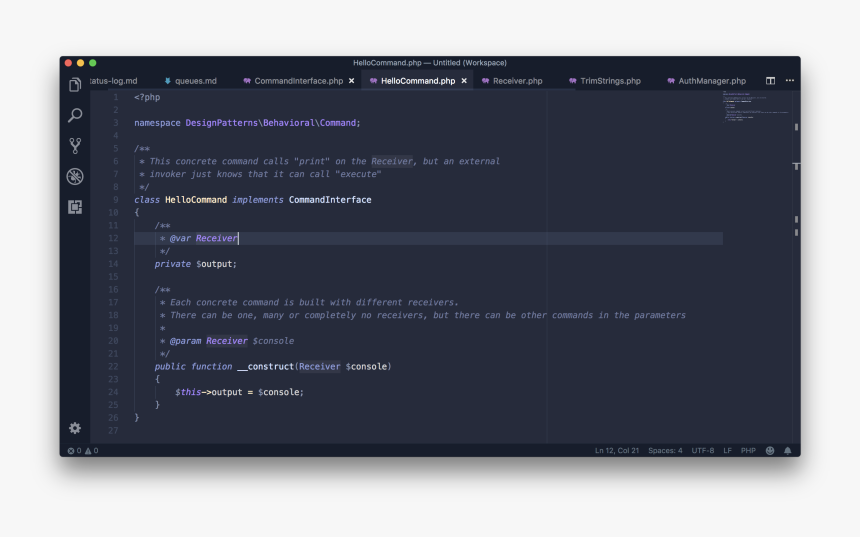The height and width of the screenshot is (537, 860).
Task: Open the Explorer files view
Action: pos(75,86)
